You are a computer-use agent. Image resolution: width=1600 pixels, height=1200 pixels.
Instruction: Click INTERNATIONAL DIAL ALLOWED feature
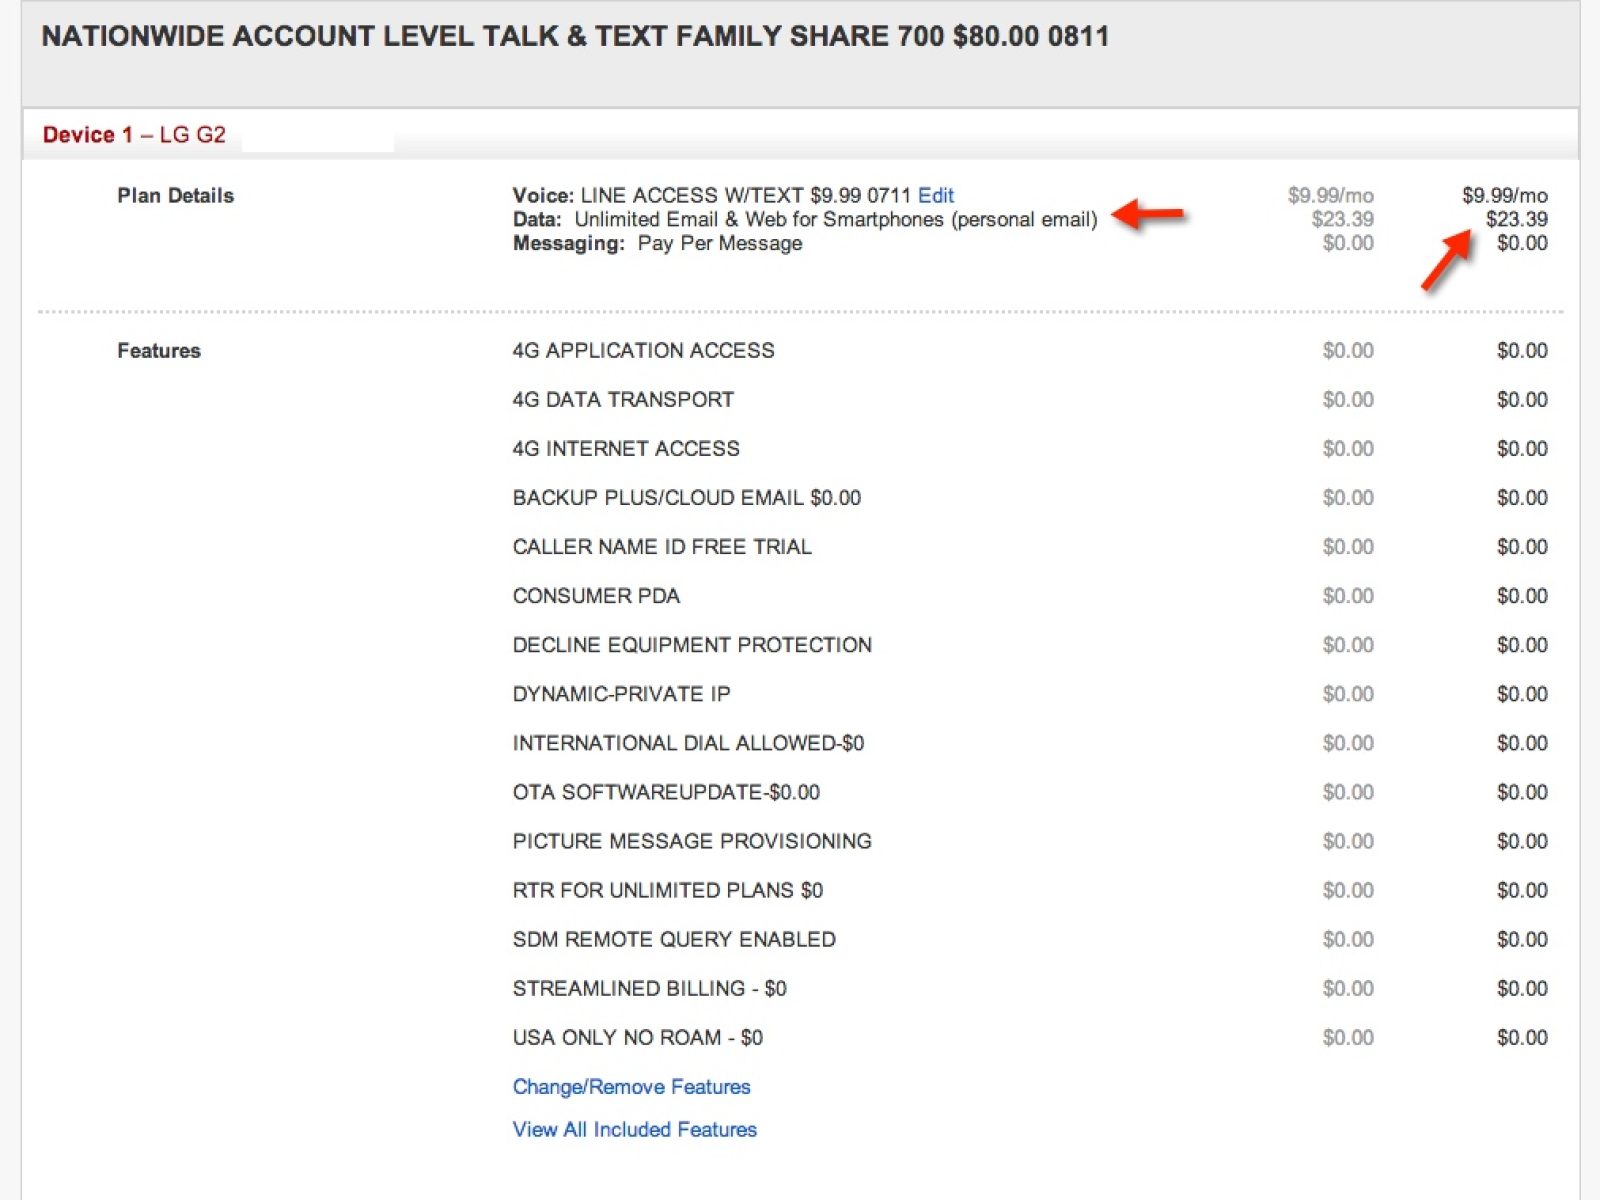tap(688, 743)
